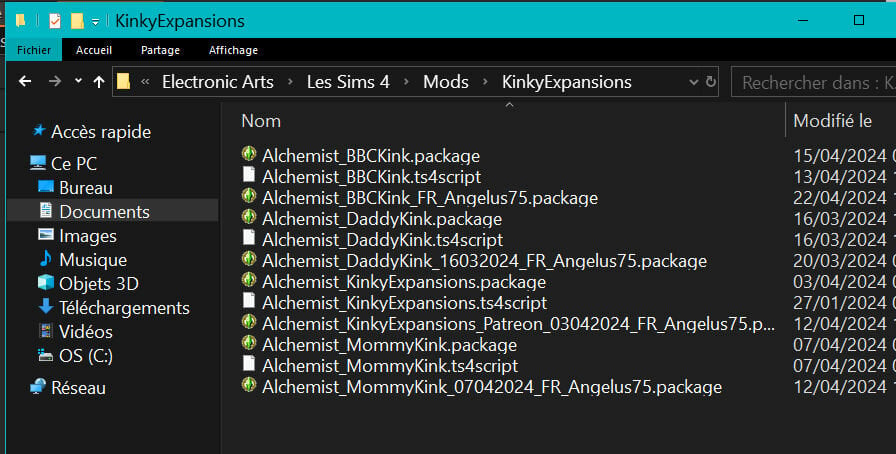Open Vidéos folder in sidebar

[86, 332]
